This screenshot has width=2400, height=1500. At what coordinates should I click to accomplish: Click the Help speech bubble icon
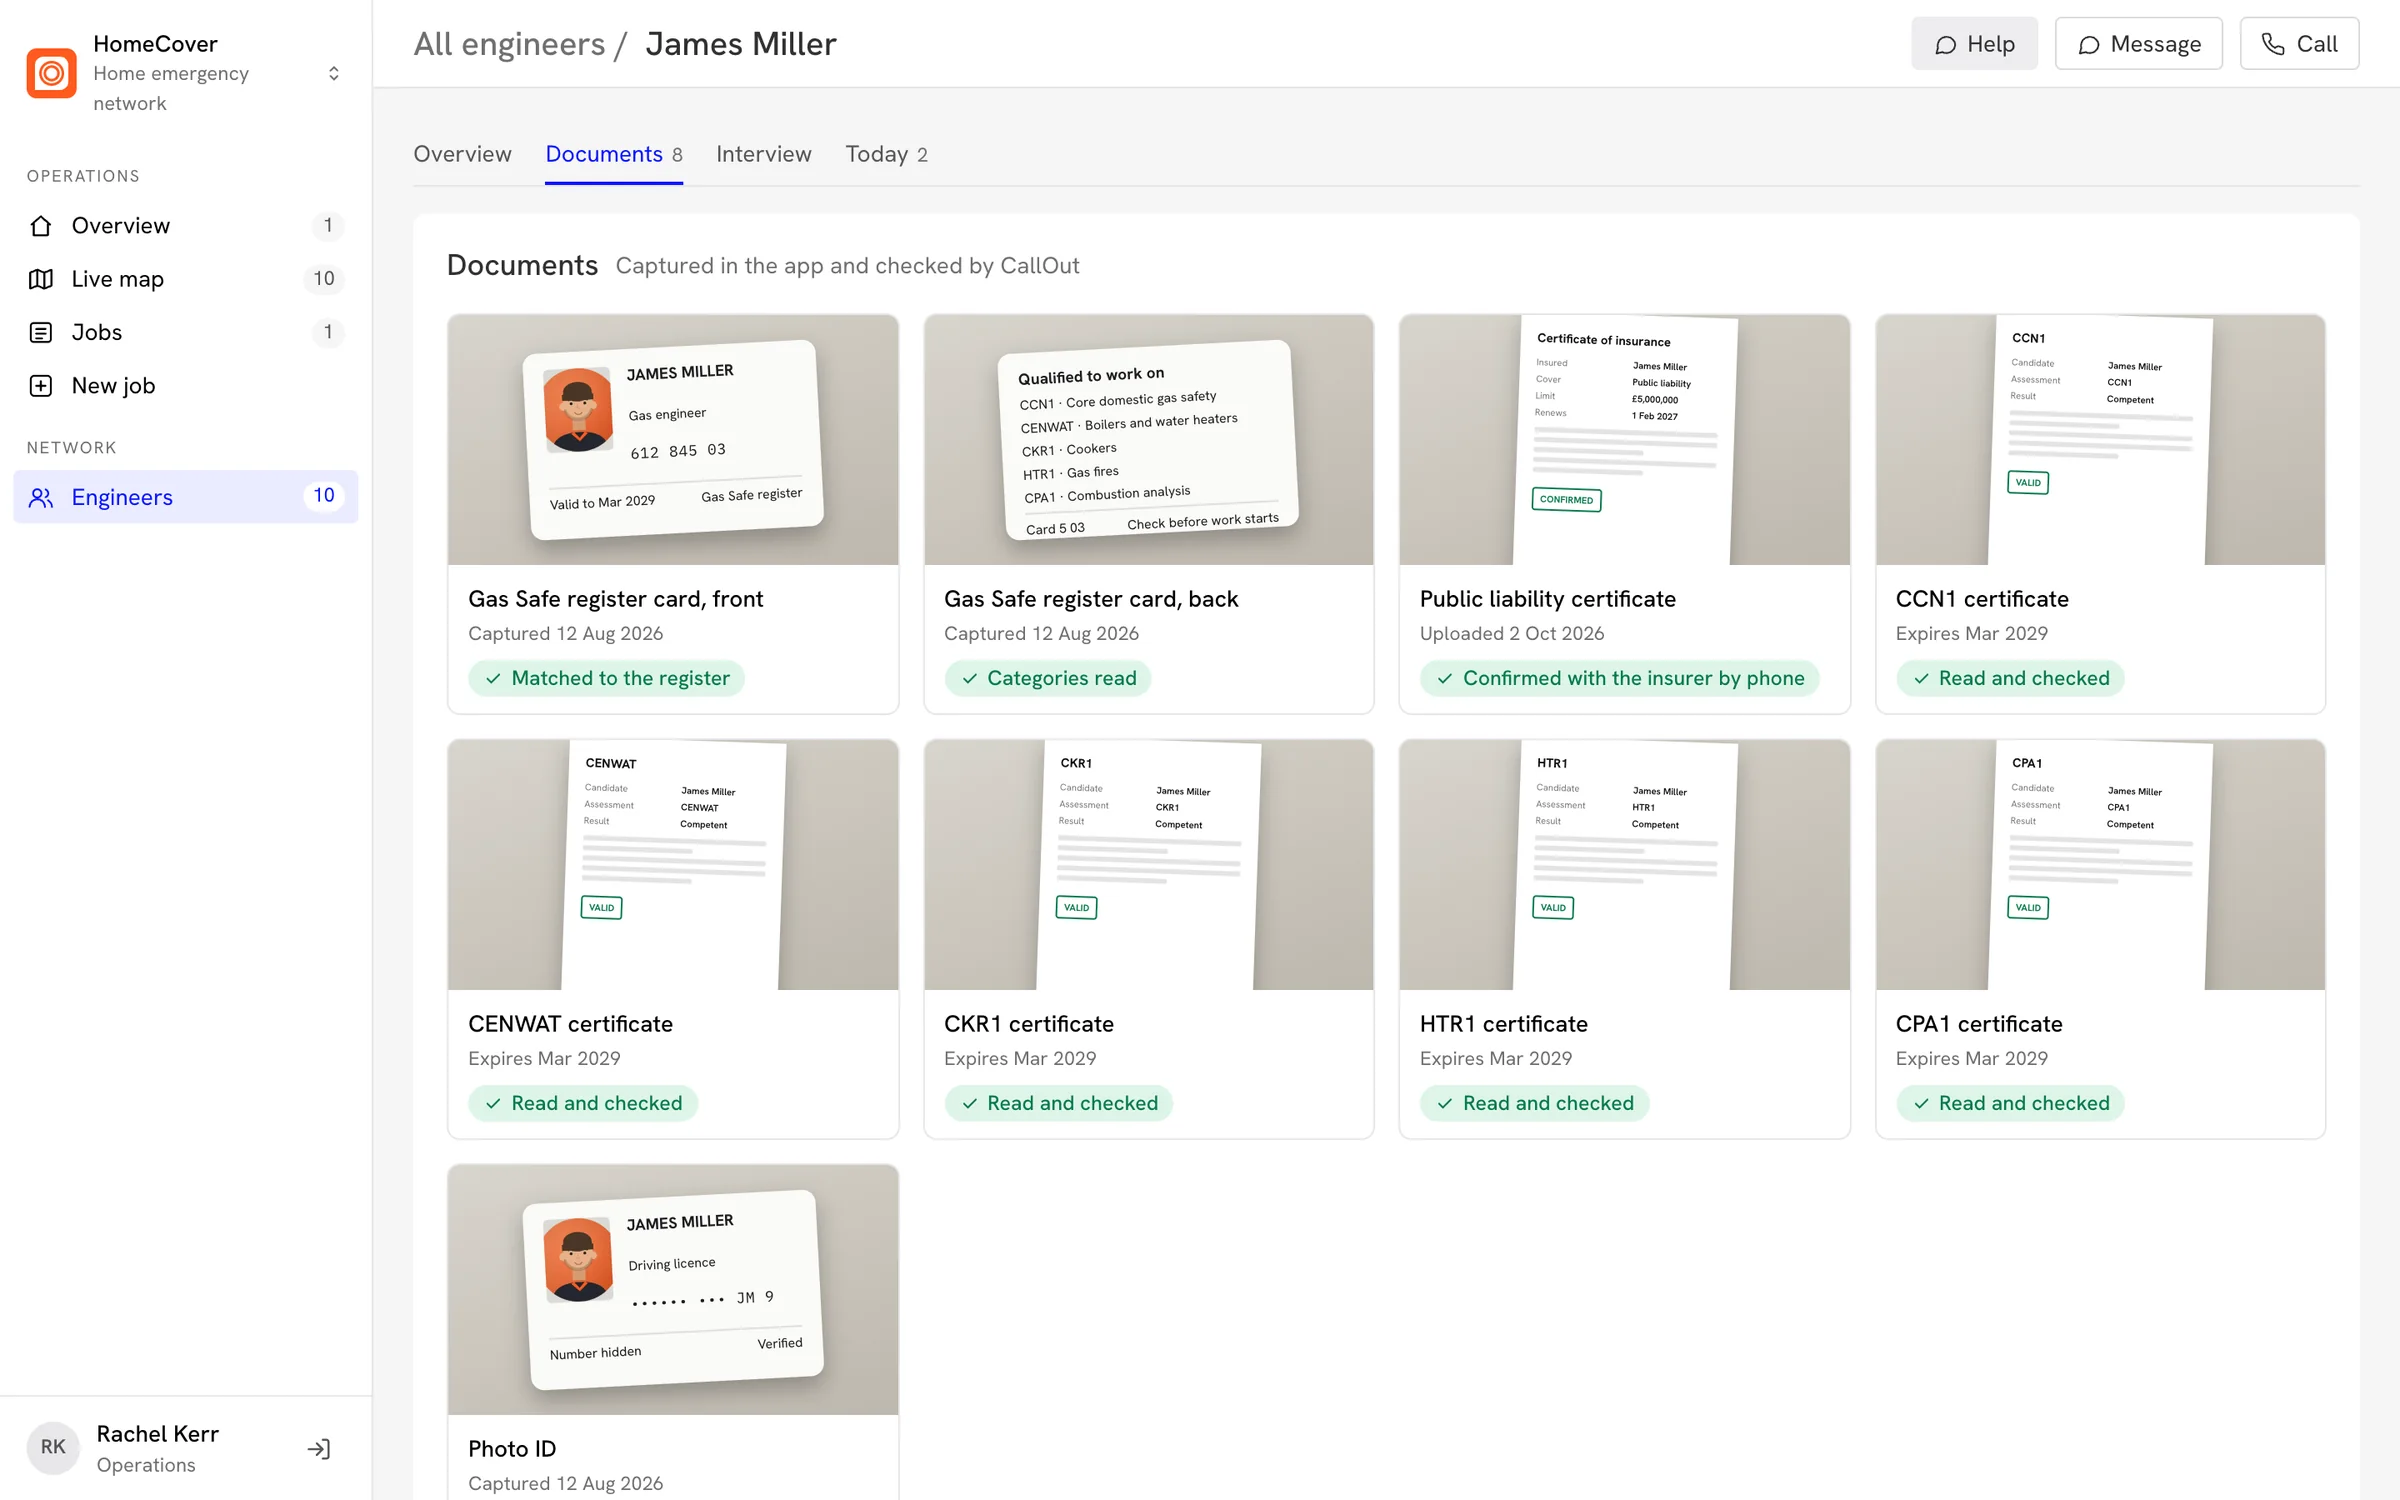[x=1946, y=45]
